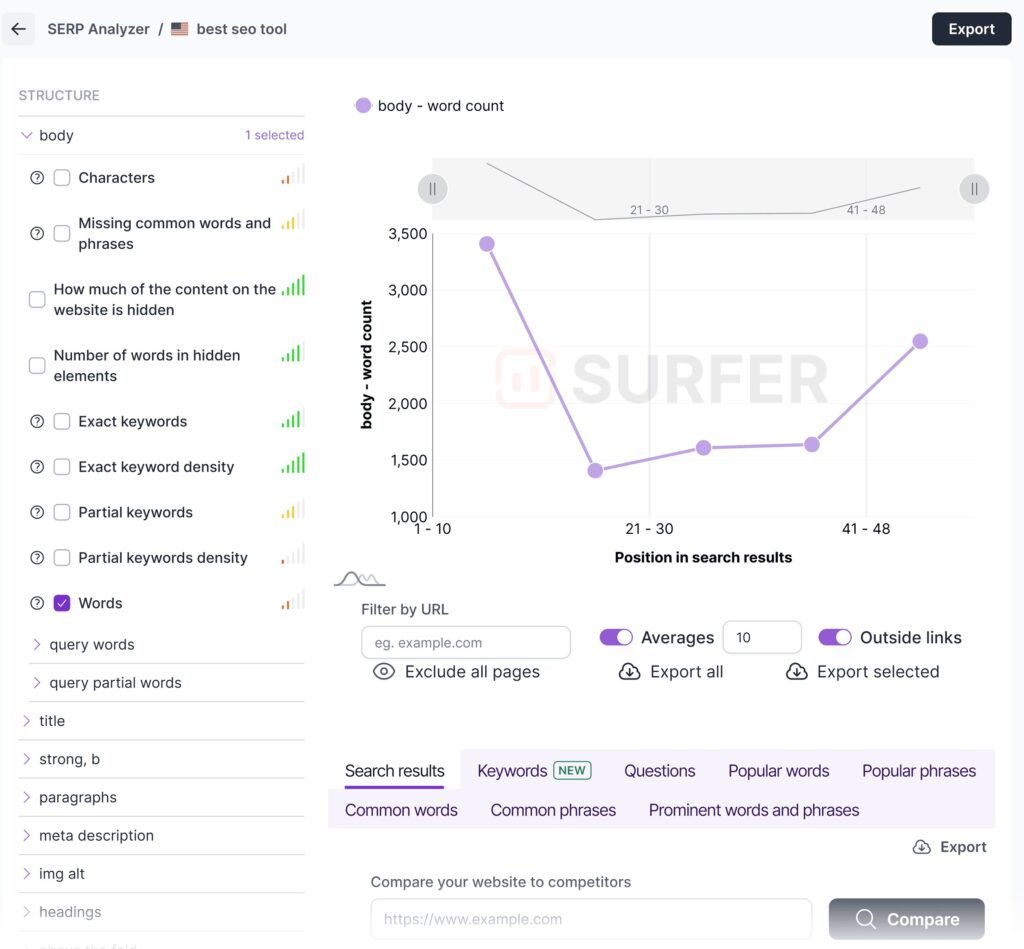The width and height of the screenshot is (1024, 949).
Task: Open the Common words tab
Action: point(401,810)
